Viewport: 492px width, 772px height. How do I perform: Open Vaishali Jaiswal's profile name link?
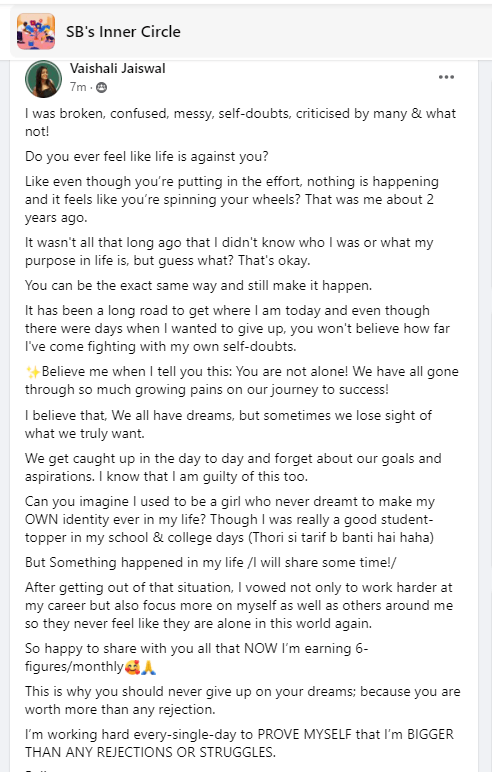(x=118, y=68)
